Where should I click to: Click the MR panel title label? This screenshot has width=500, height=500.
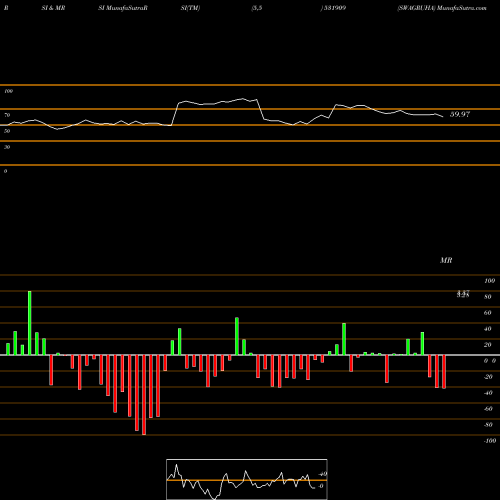[x=446, y=260]
